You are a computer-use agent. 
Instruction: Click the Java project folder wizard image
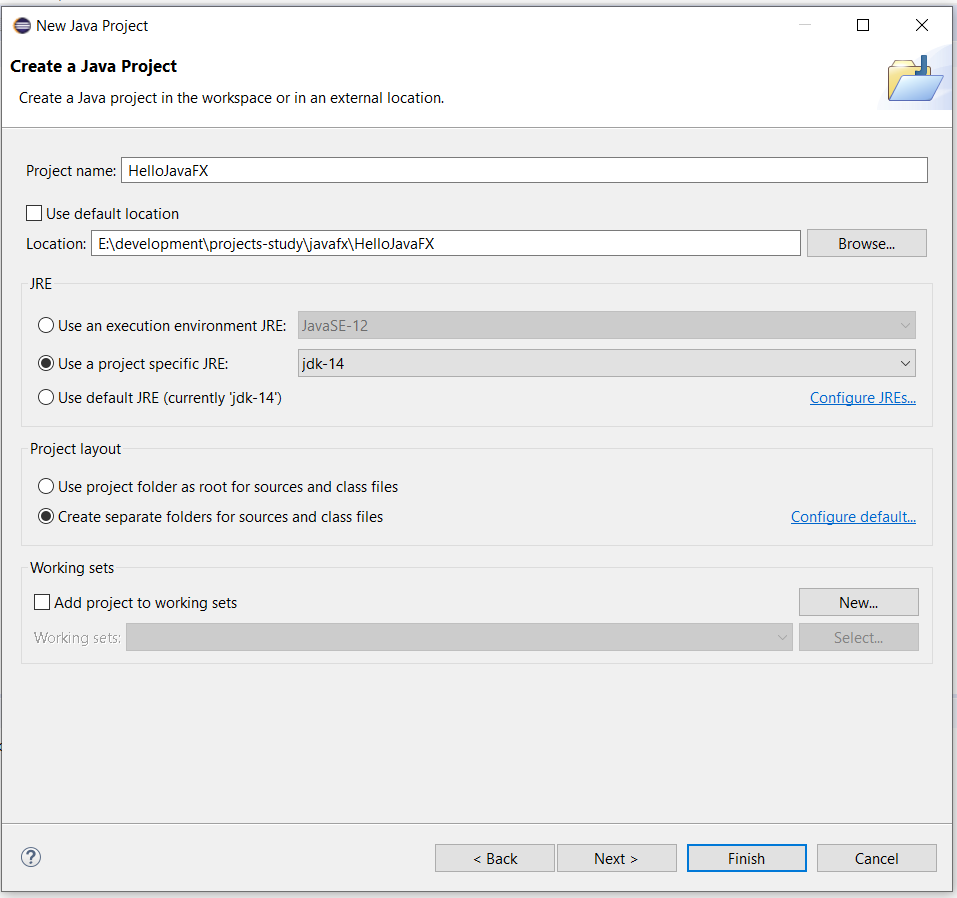914,79
